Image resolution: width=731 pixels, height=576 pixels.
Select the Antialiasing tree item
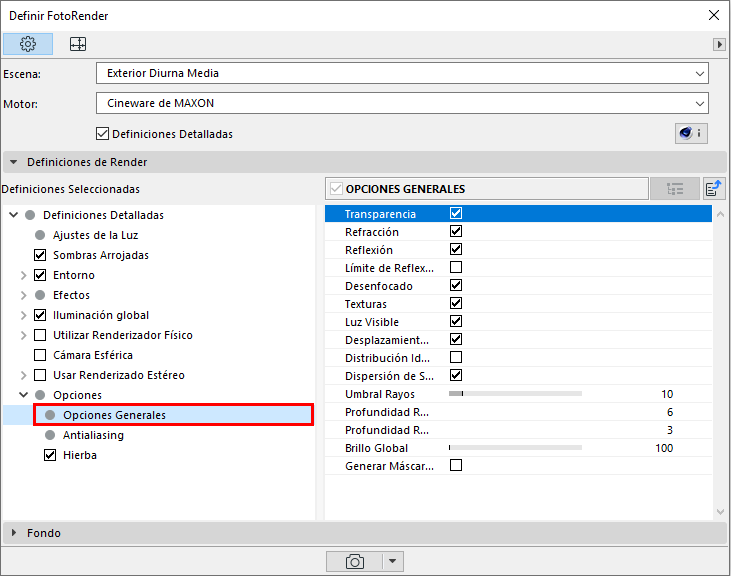pos(93,435)
